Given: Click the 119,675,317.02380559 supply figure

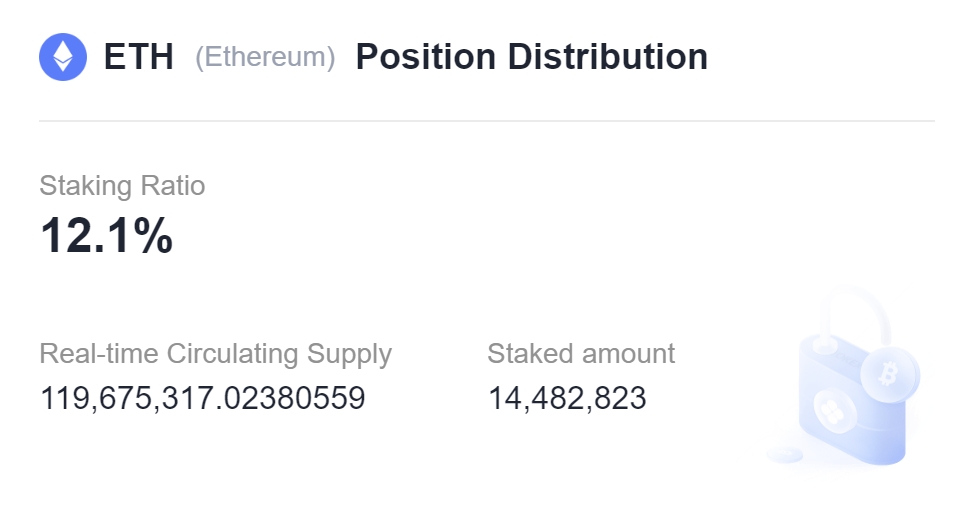Looking at the screenshot, I should pos(203,398).
